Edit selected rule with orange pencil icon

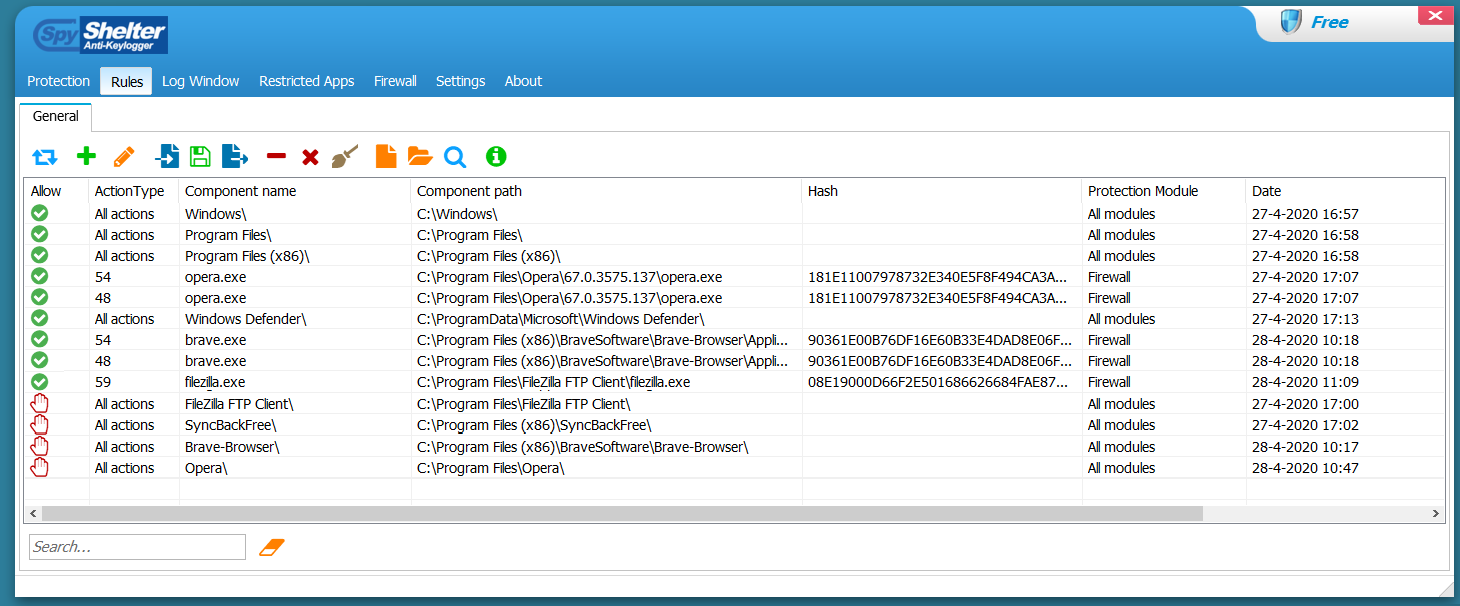tap(124, 156)
